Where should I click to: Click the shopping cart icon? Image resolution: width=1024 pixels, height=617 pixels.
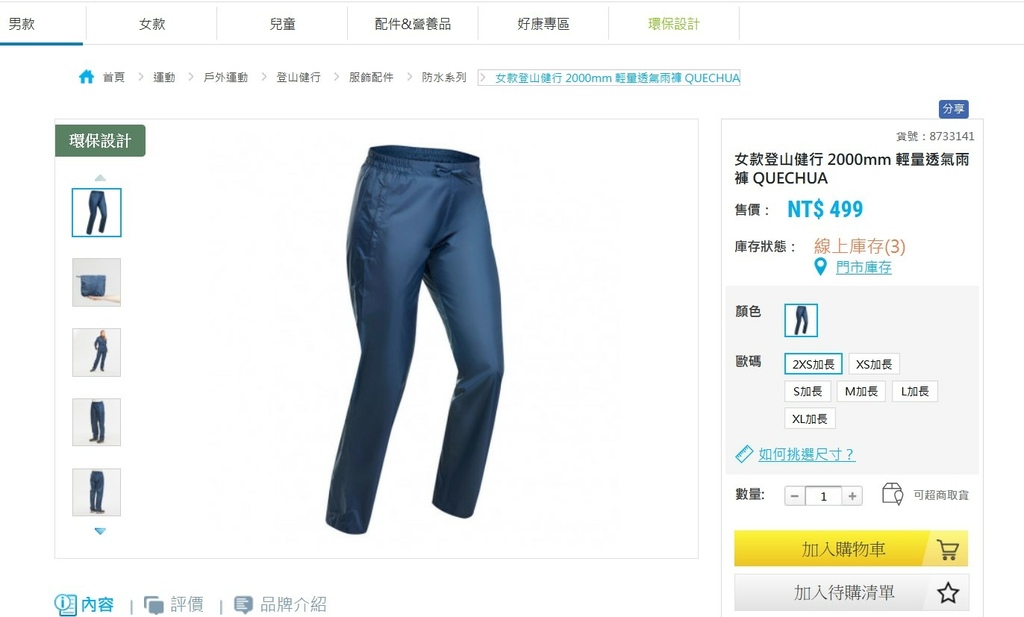947,550
